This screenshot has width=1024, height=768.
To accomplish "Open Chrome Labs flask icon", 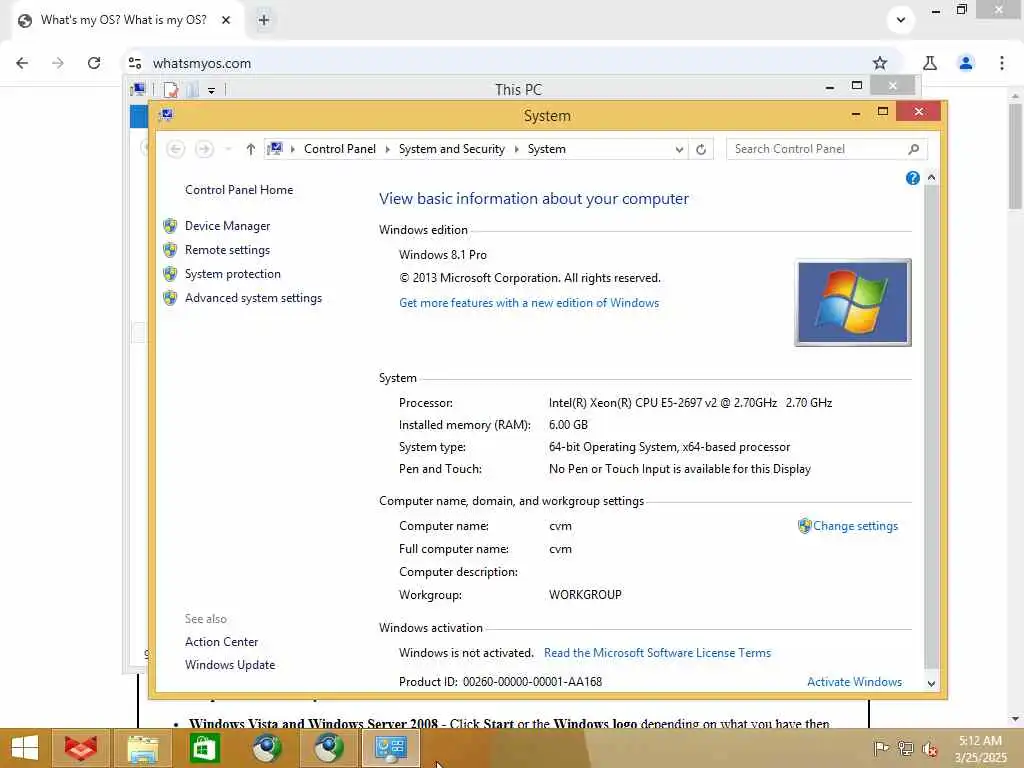I will [930, 63].
